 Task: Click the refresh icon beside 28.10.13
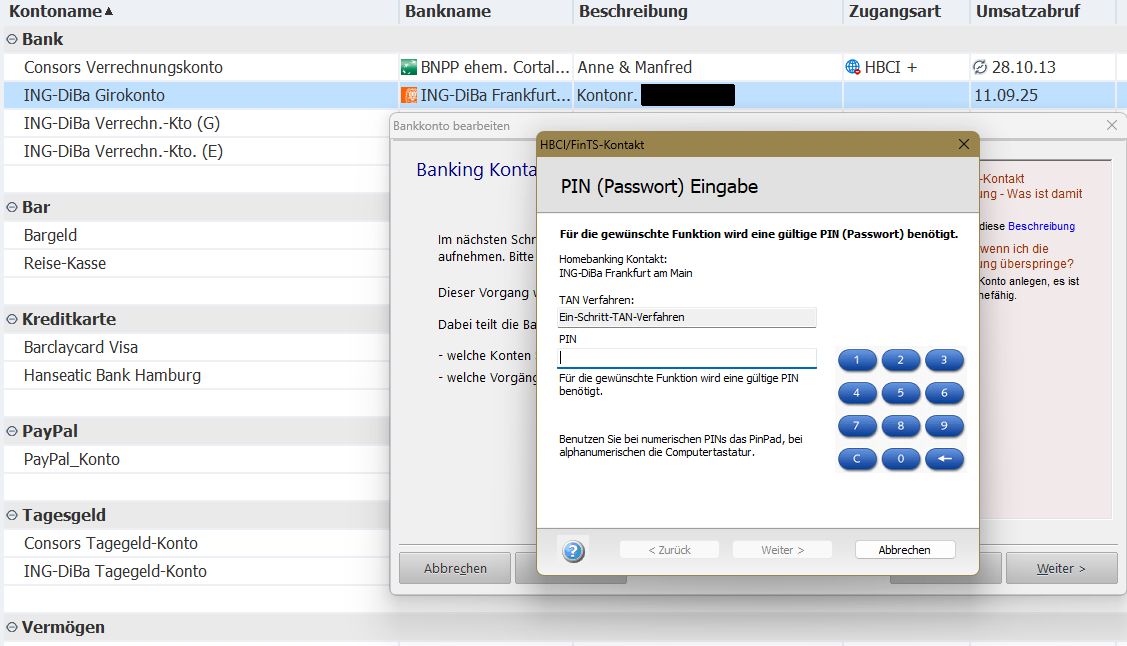point(980,67)
